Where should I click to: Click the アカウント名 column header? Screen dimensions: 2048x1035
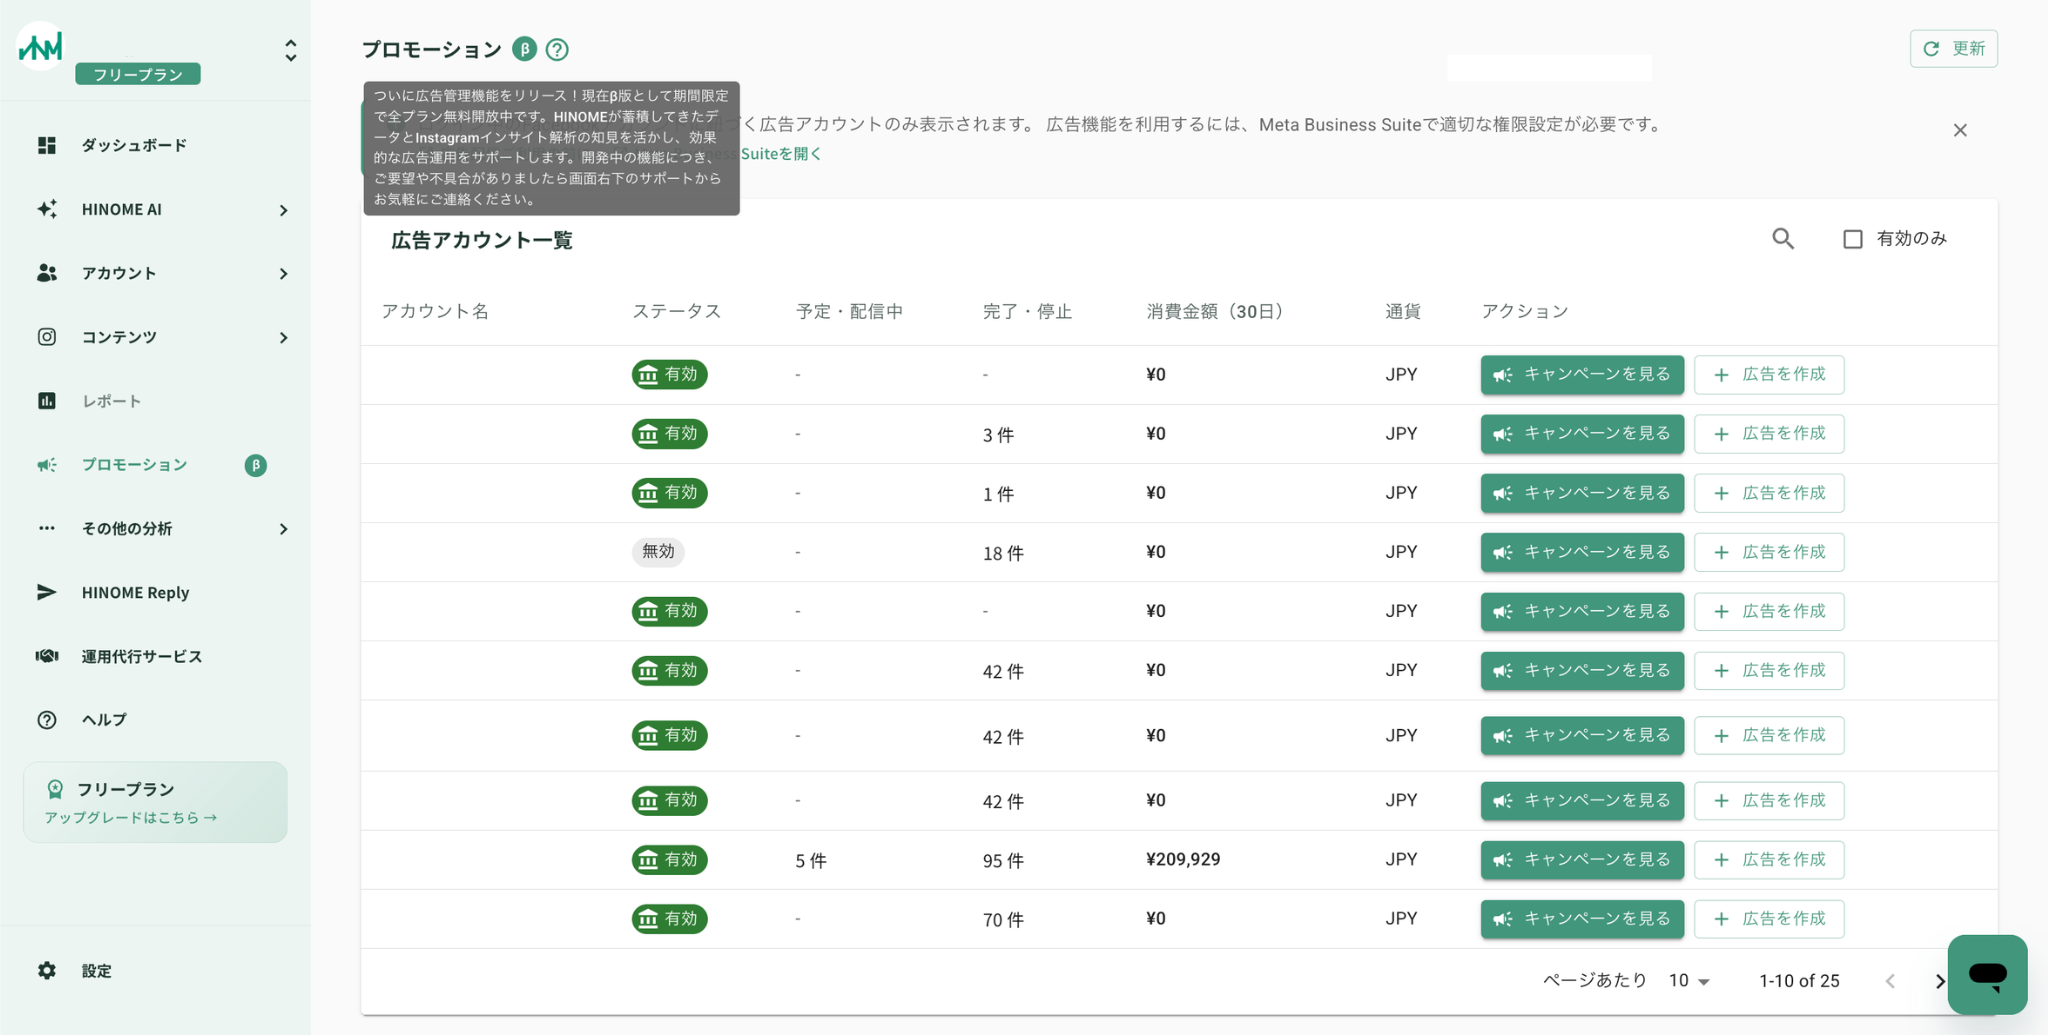(x=435, y=312)
